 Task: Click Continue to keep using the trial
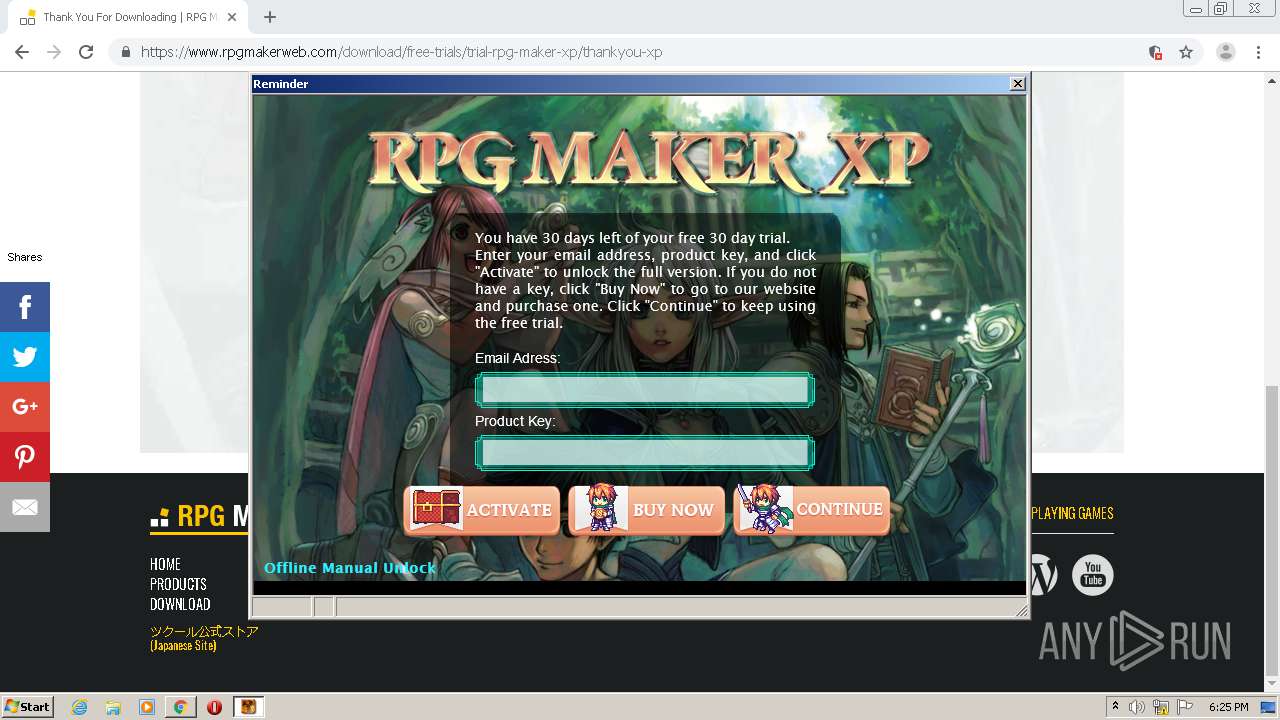pyautogui.click(x=812, y=510)
